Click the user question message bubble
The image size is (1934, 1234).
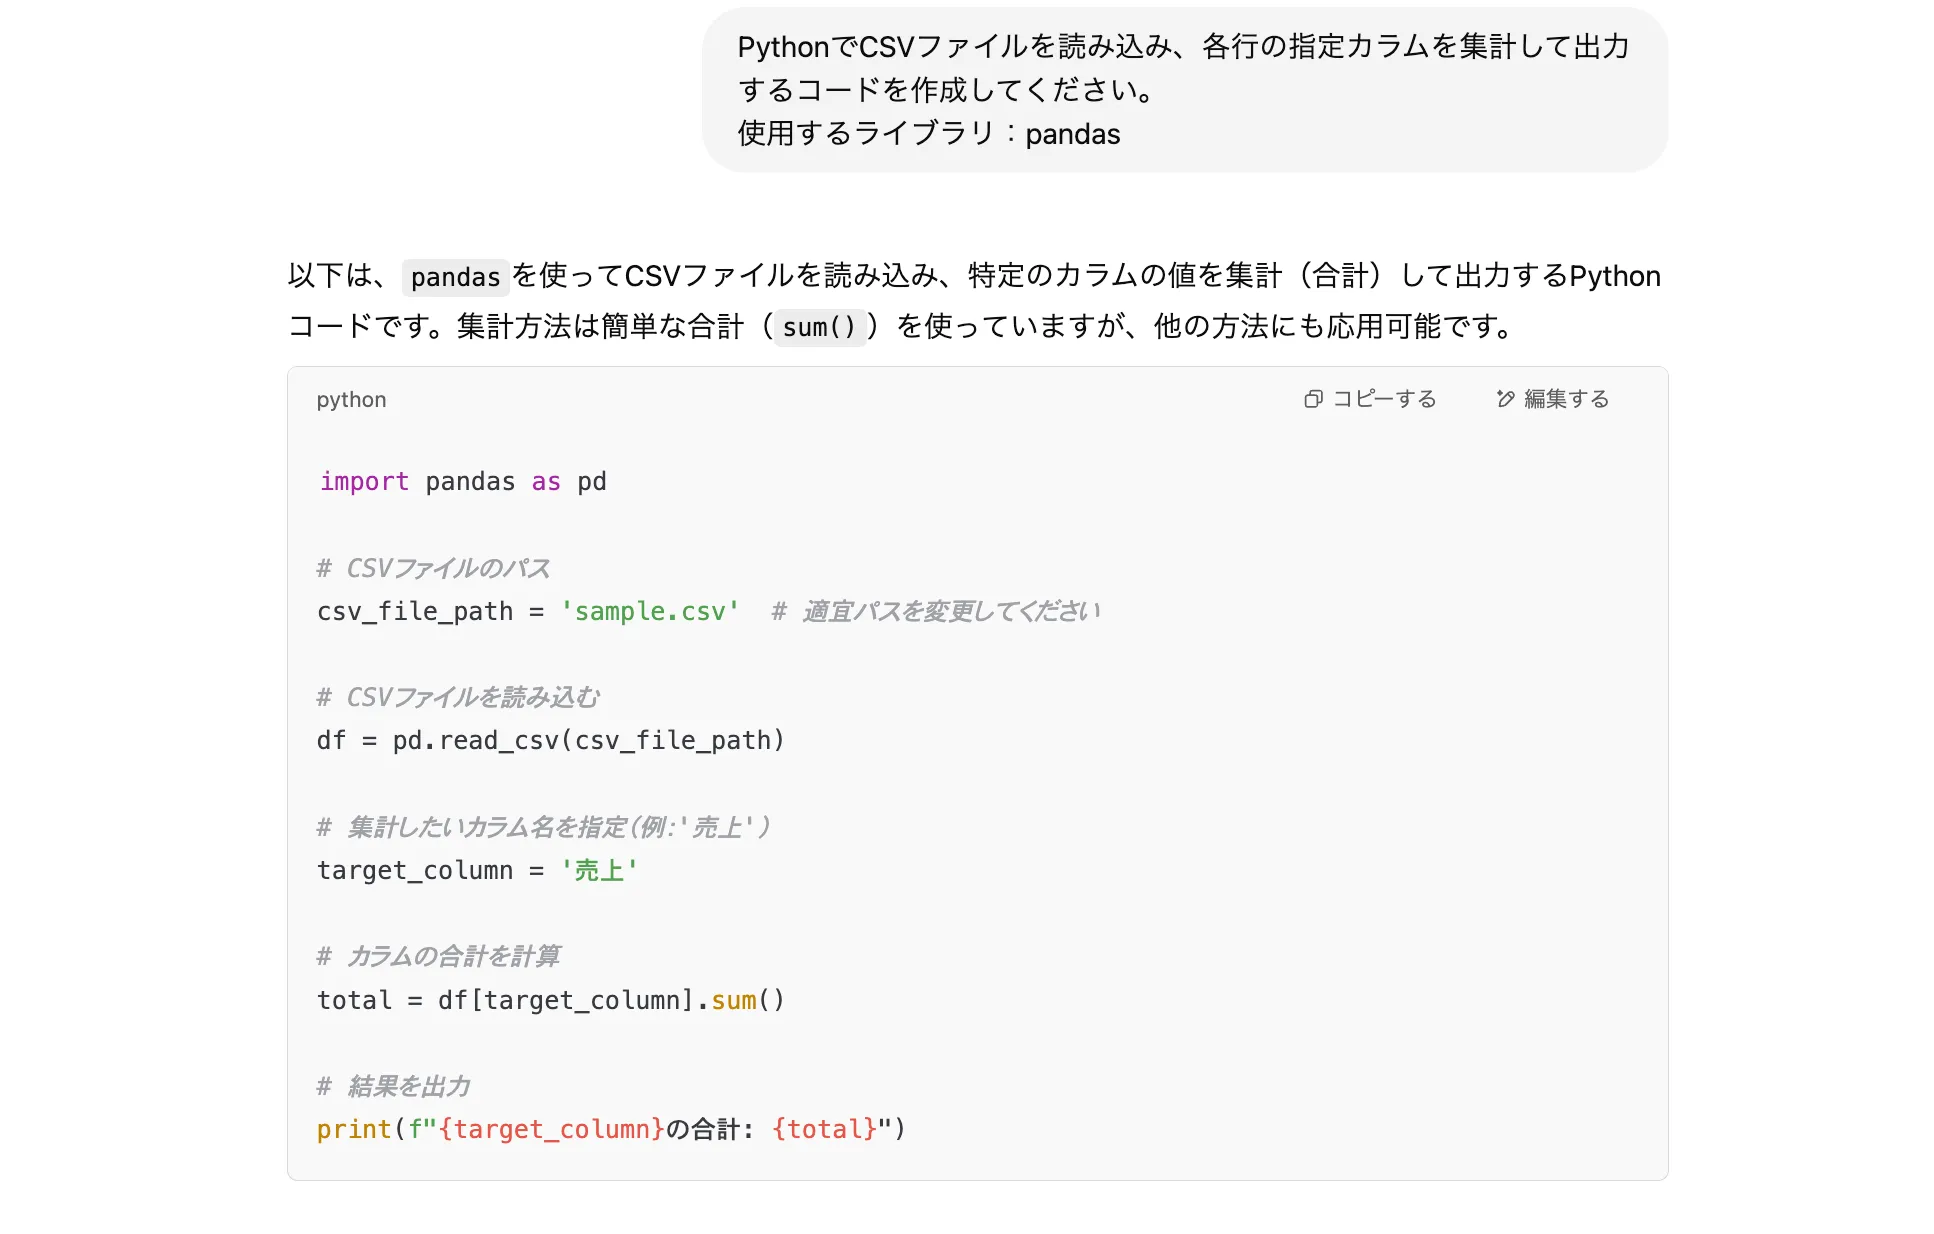pyautogui.click(x=1186, y=89)
